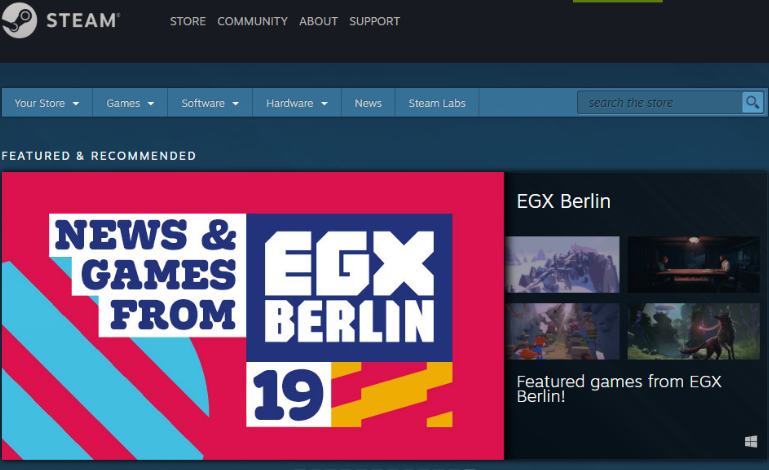This screenshot has height=470, width=769.
Task: Click the STEAM wordmark text
Action: [x=83, y=21]
